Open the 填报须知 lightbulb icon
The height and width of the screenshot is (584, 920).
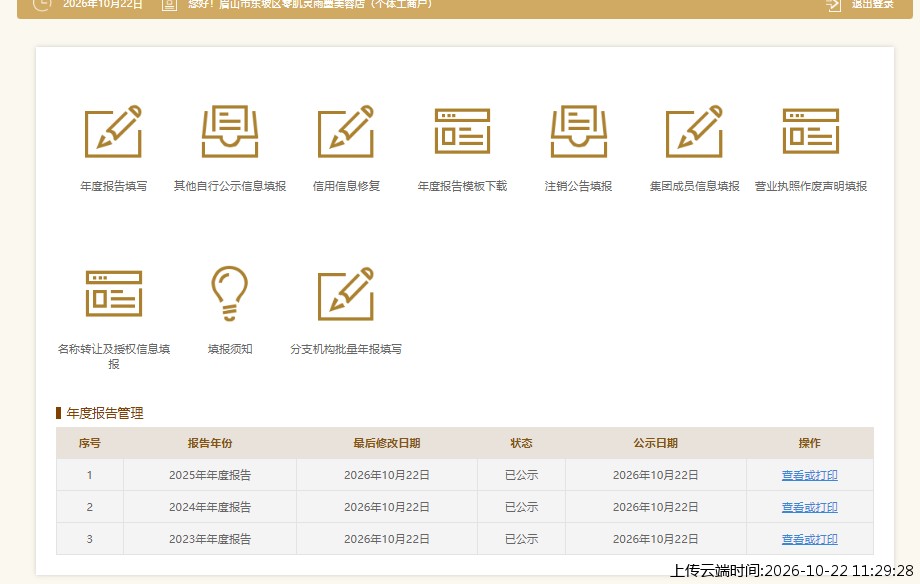coord(229,293)
